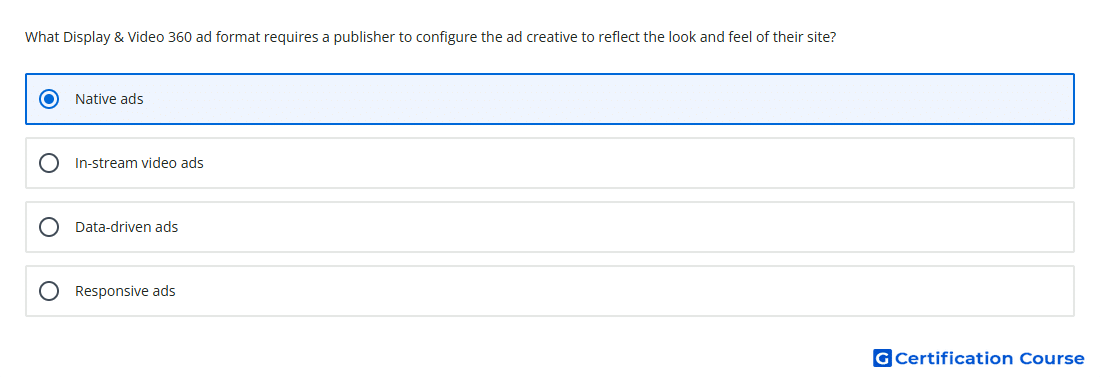Image resolution: width=1100 pixels, height=377 pixels.
Task: Click empty space inside highlighted Native ads box
Action: 603,99
